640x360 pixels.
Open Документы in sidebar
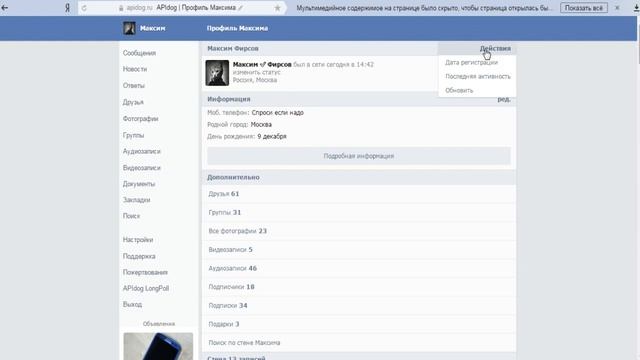click(x=139, y=184)
